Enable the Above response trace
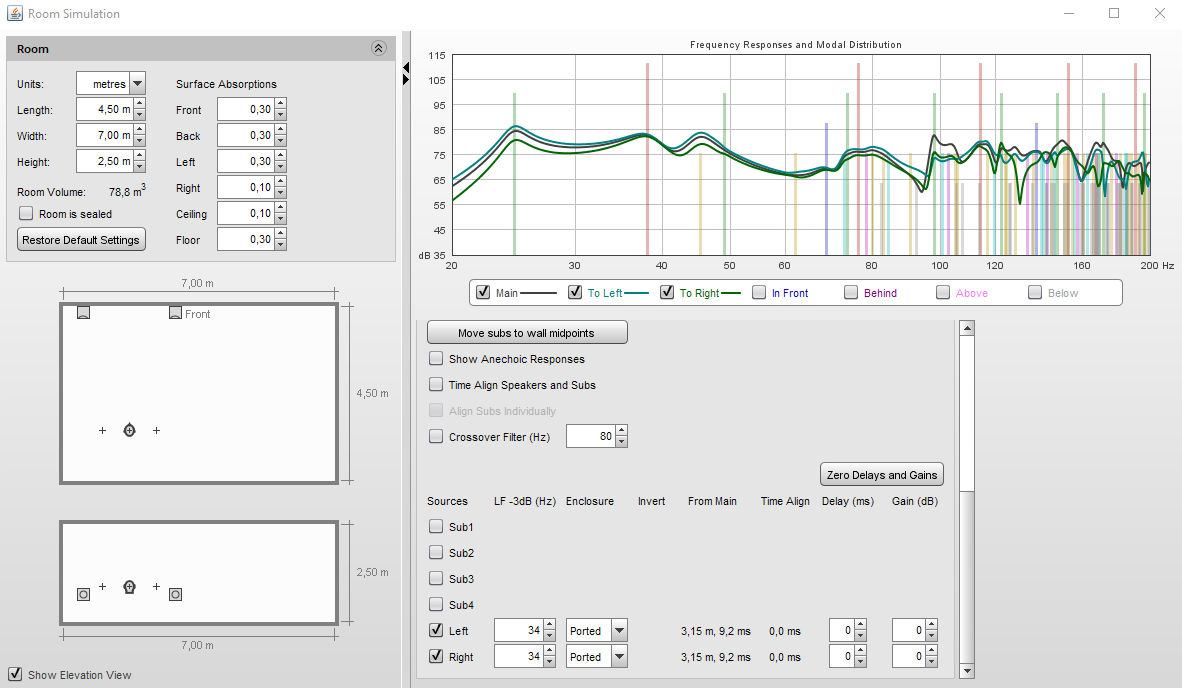1182x688 pixels. pyautogui.click(x=943, y=292)
